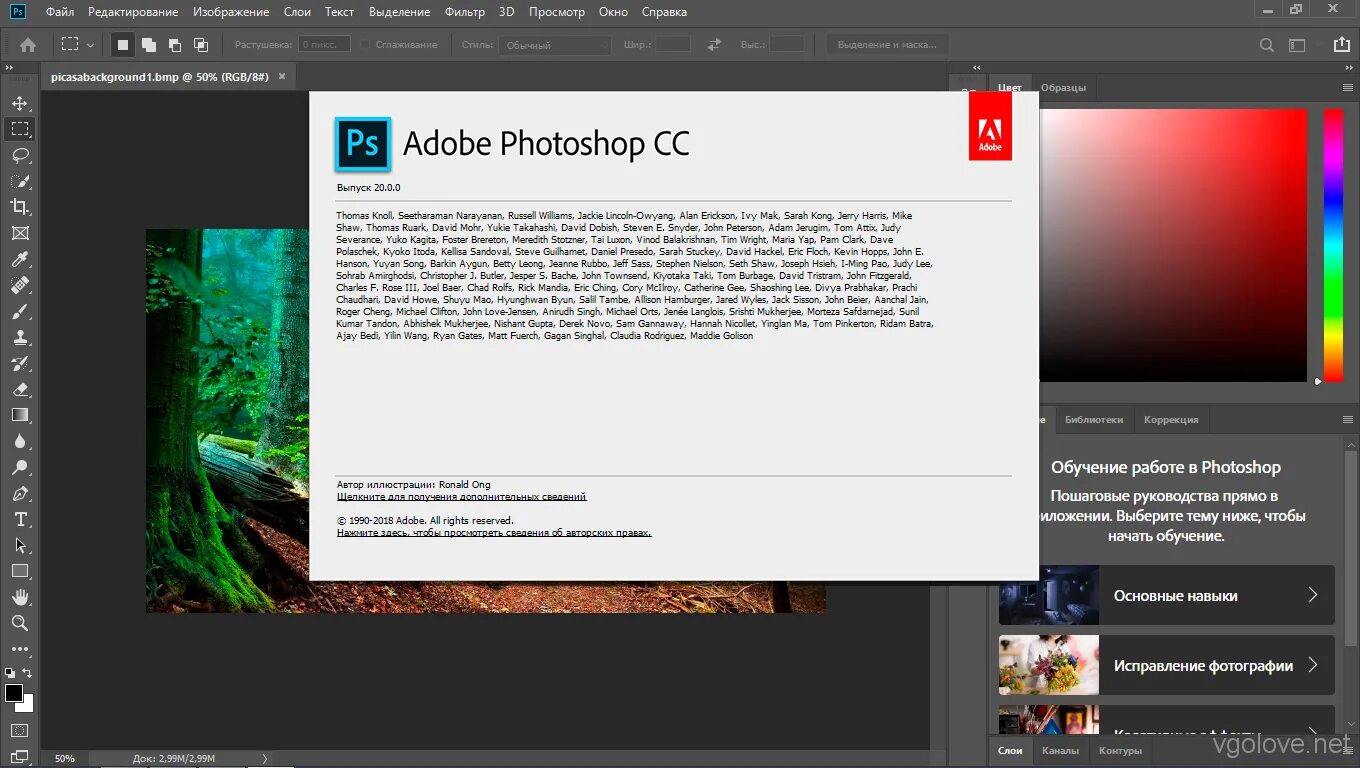This screenshot has height=768, width=1360.
Task: Open the Файл menu
Action: coord(60,12)
